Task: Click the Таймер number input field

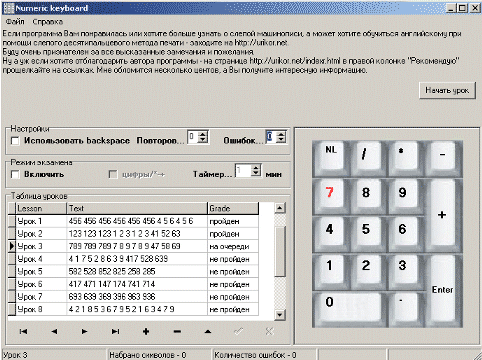Action: coord(244,170)
